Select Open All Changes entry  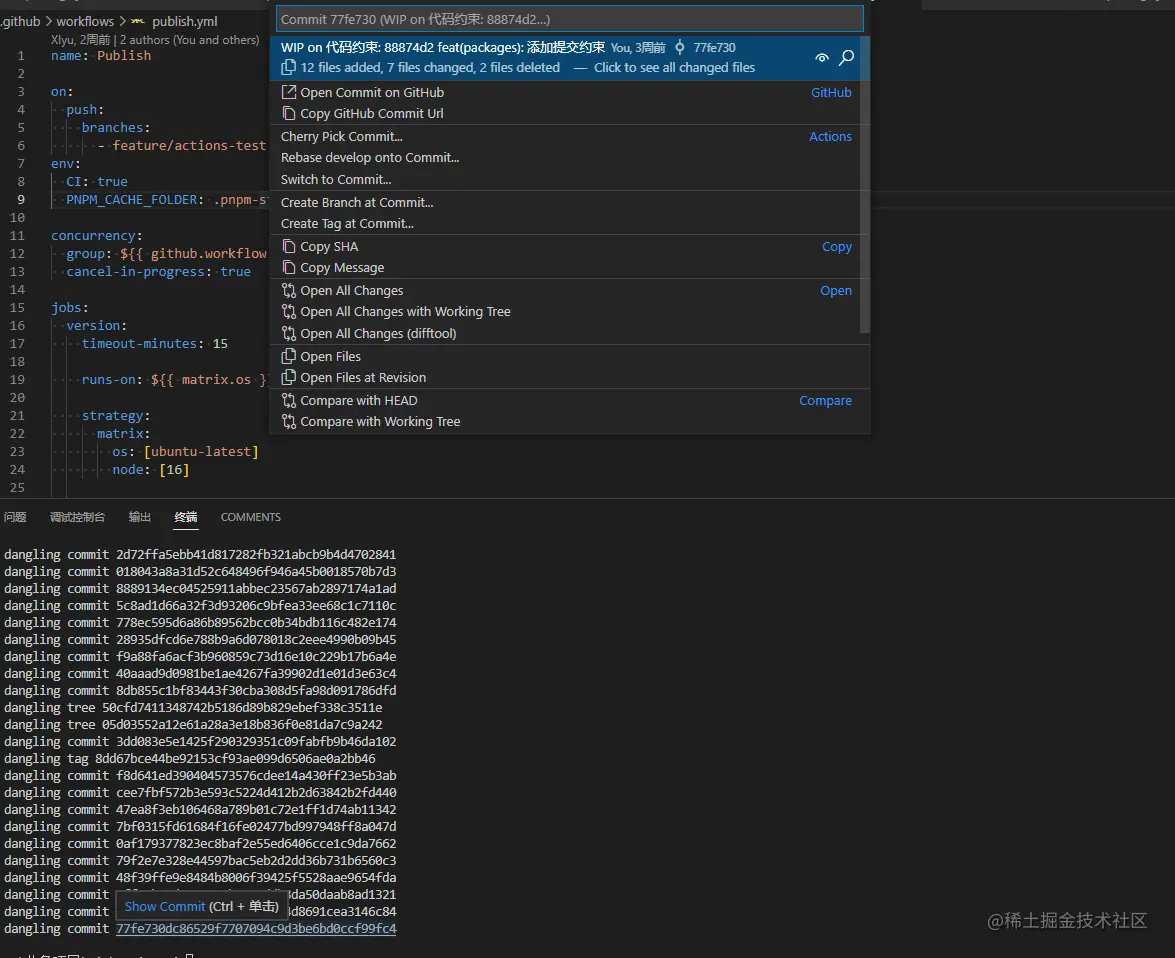tap(570, 291)
